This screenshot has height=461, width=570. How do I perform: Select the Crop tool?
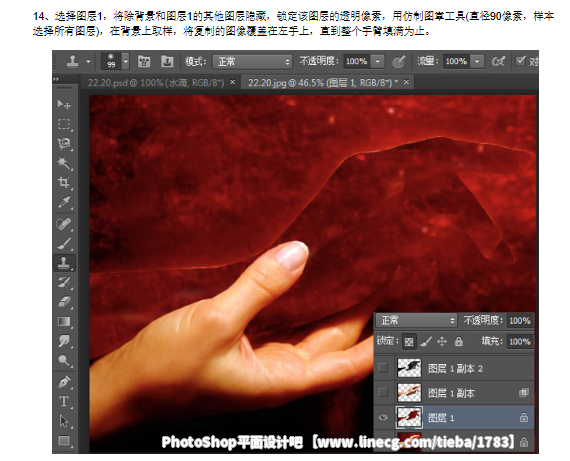click(64, 183)
